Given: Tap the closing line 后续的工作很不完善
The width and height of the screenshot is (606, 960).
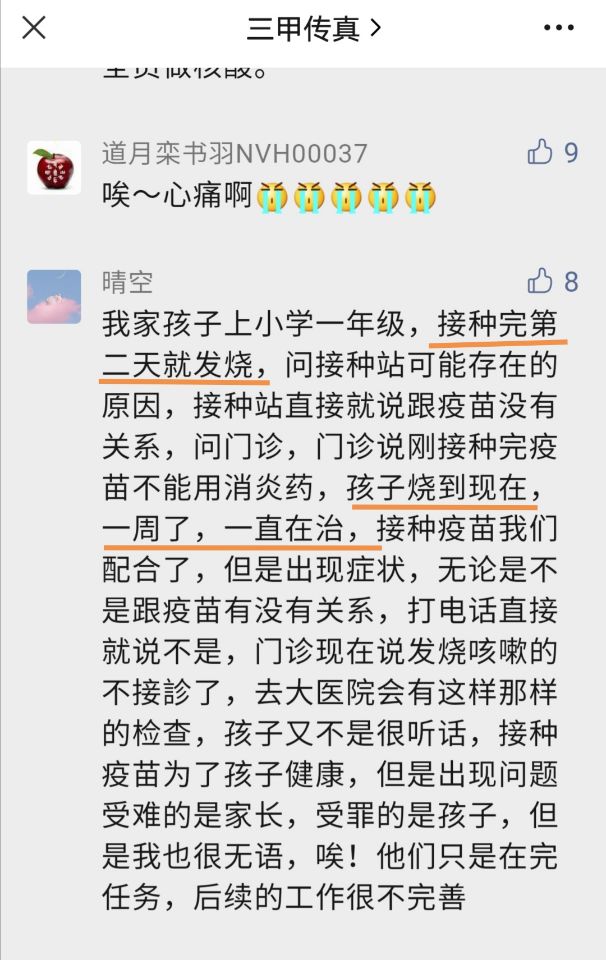Looking at the screenshot, I should coord(329,898).
